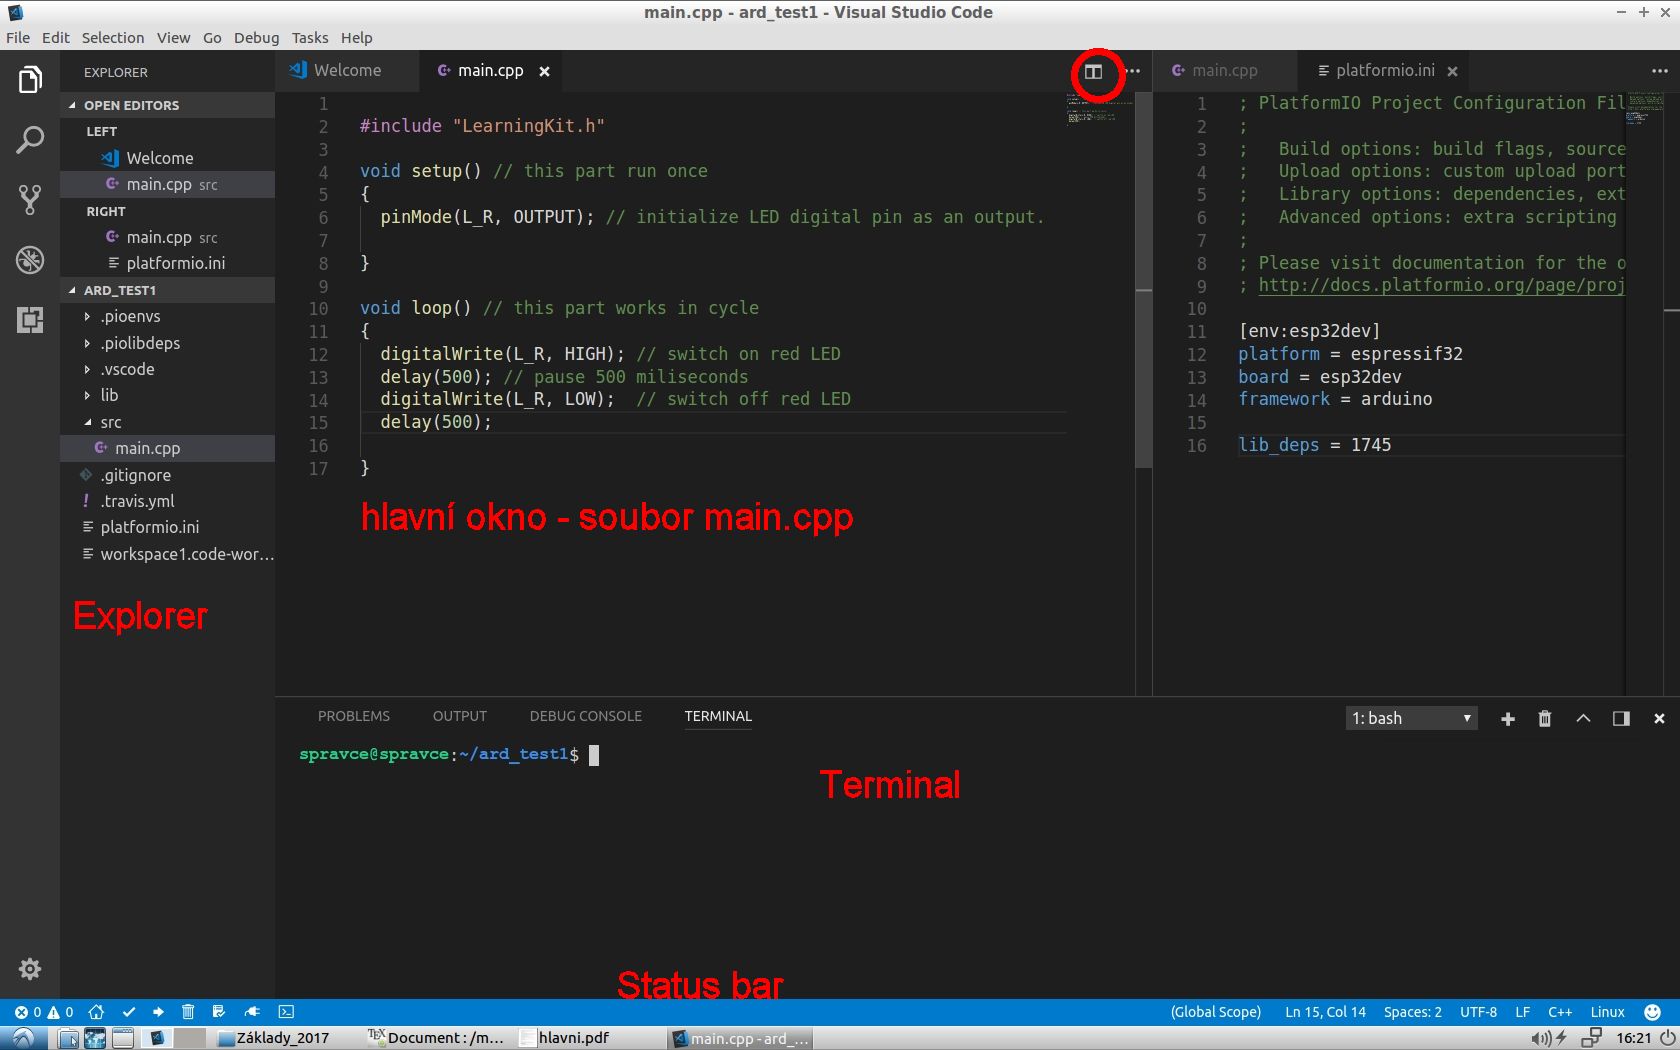This screenshot has height=1050, width=1680.
Task: Open the Selection menu
Action: click(x=113, y=38)
